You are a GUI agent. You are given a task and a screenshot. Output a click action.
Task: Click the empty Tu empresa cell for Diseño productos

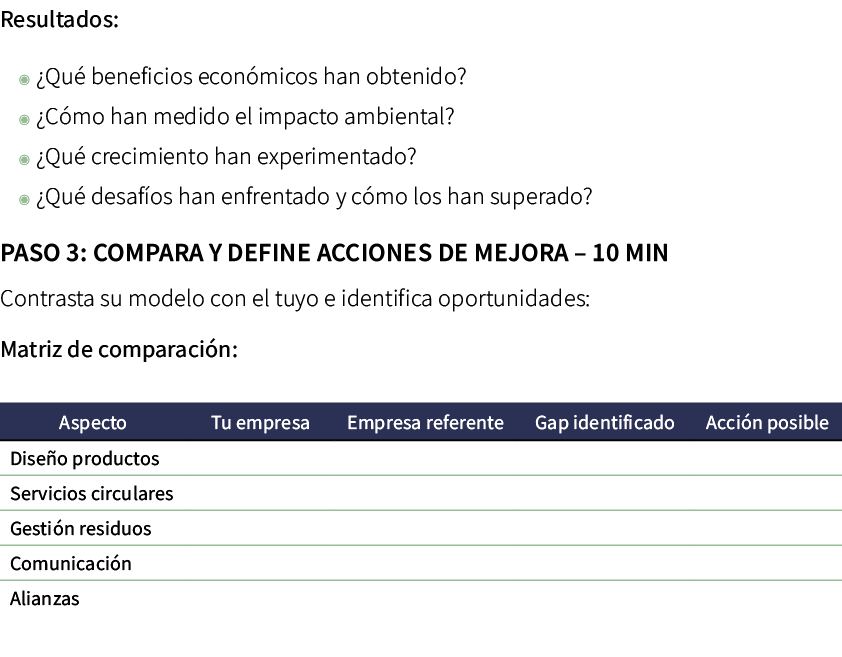[x=260, y=459]
